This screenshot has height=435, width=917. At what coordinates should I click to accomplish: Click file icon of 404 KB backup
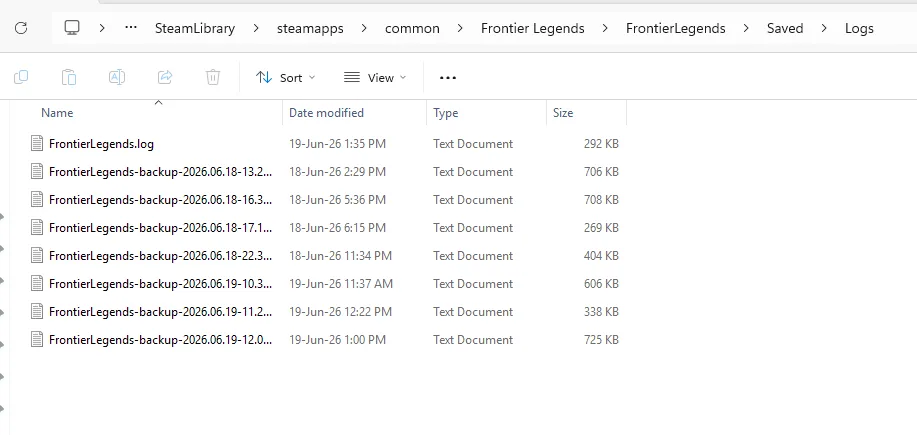(37, 256)
